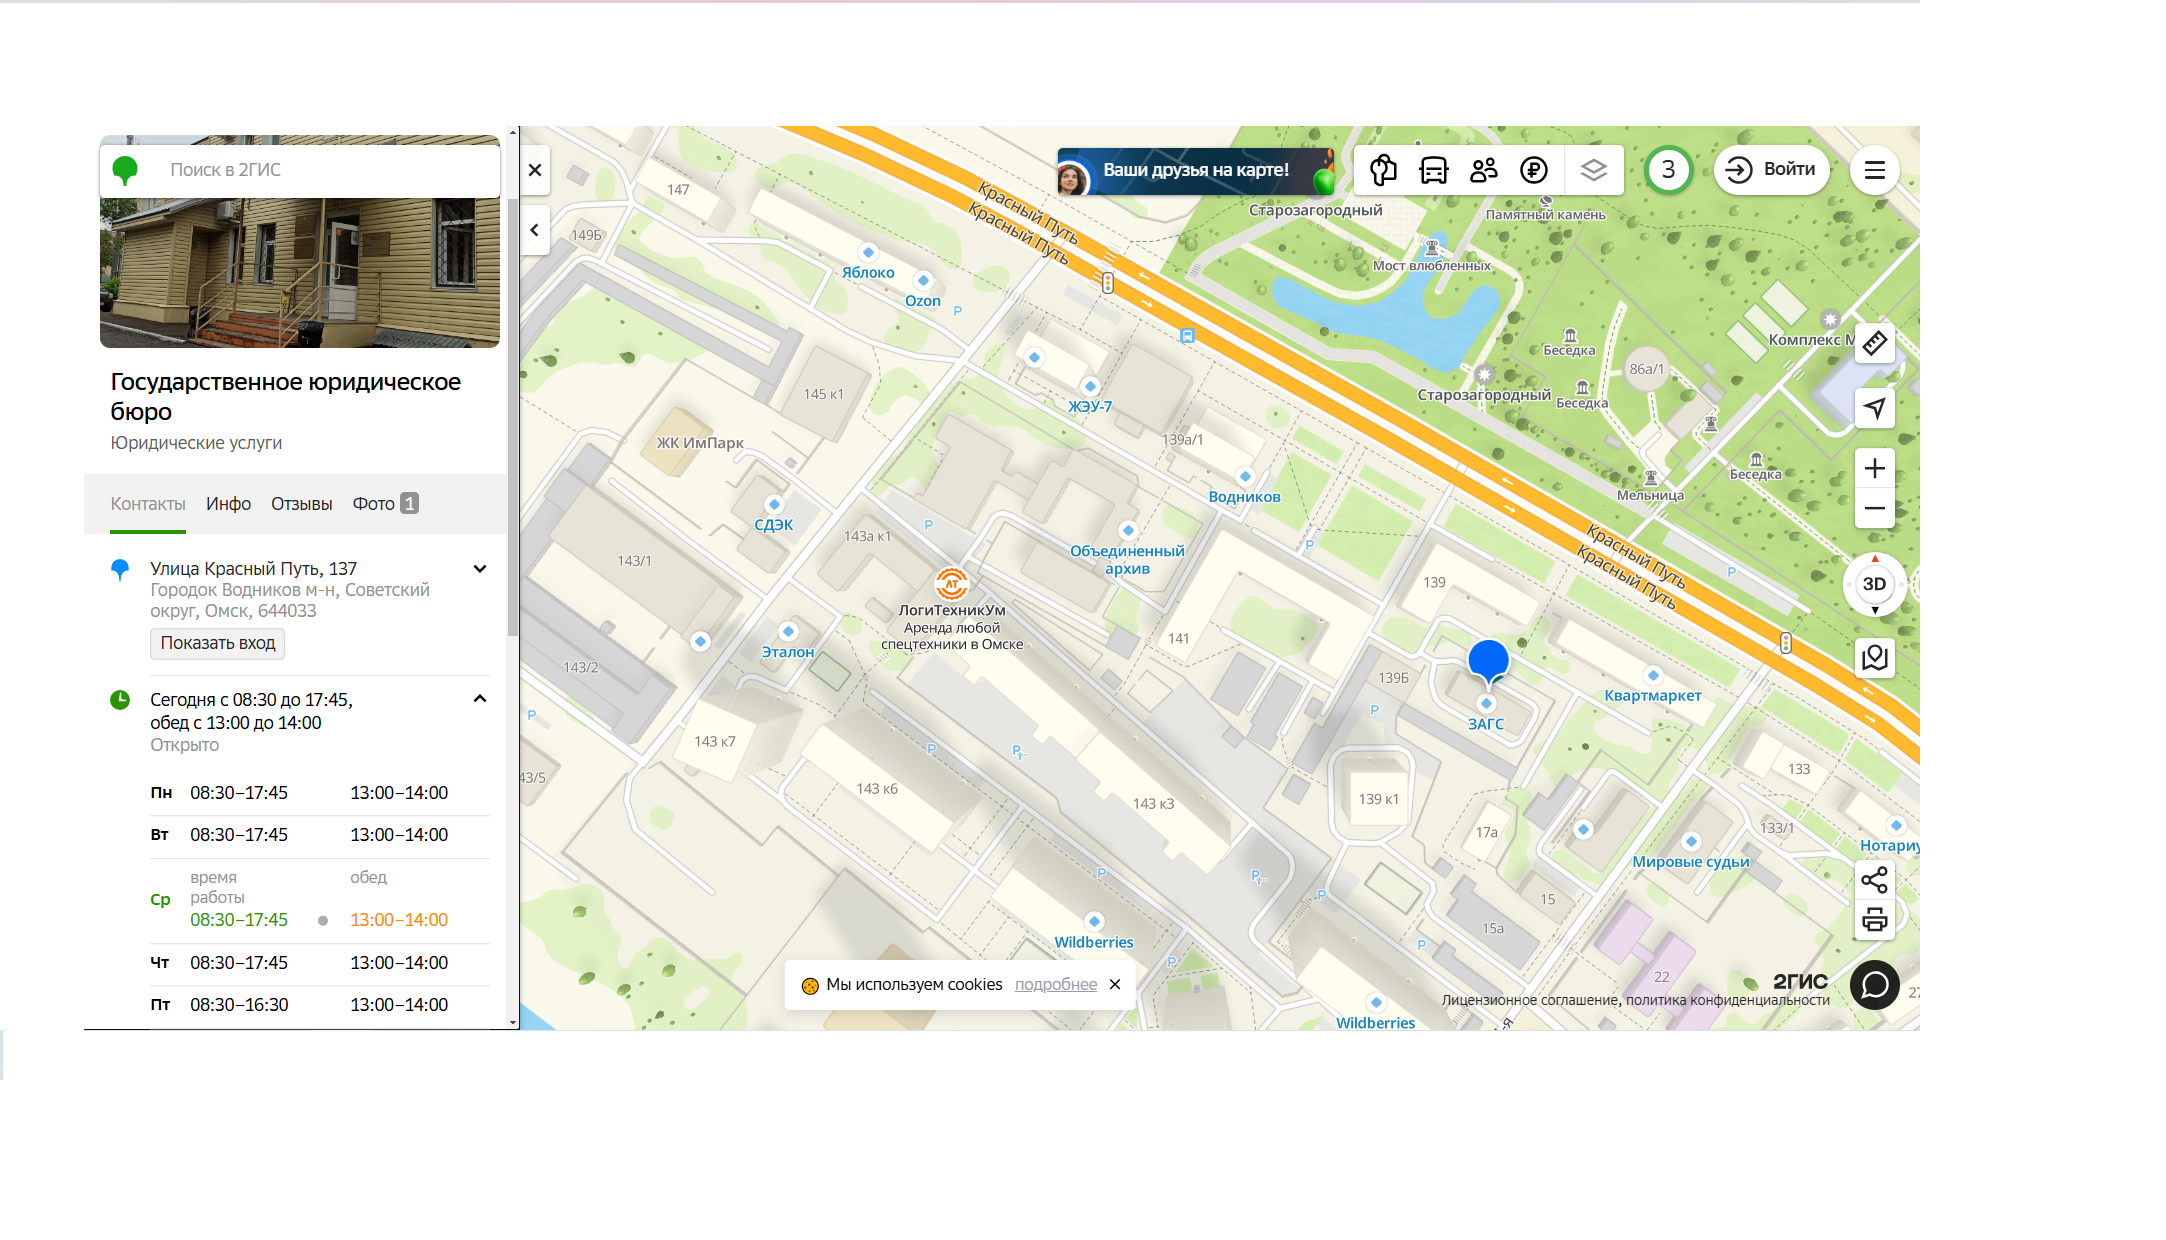2166x1240 pixels.
Task: Click the address Улица Красный Путь, 137
Action: tap(253, 569)
